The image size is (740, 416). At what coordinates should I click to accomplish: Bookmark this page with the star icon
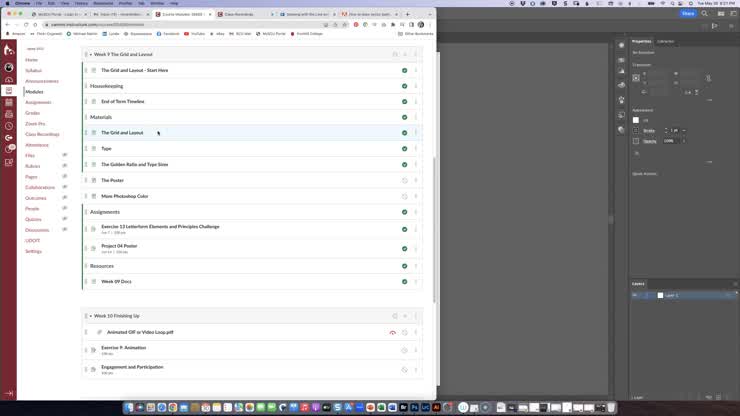pyautogui.click(x=345, y=25)
